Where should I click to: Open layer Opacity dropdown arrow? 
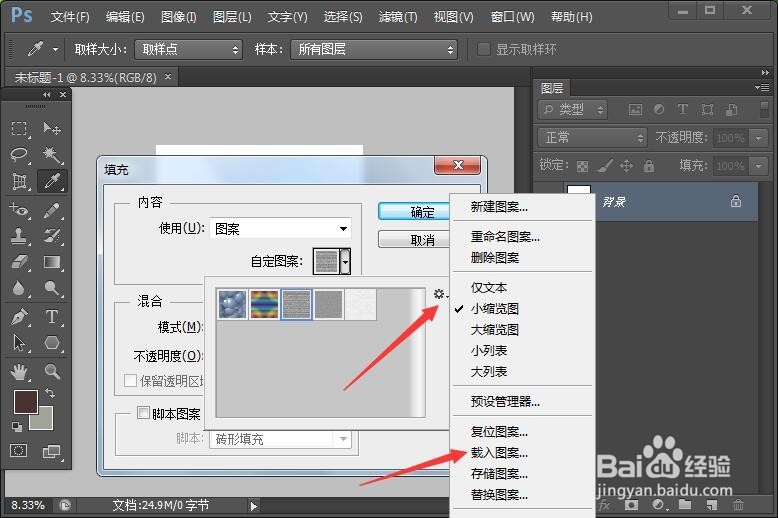tap(759, 137)
